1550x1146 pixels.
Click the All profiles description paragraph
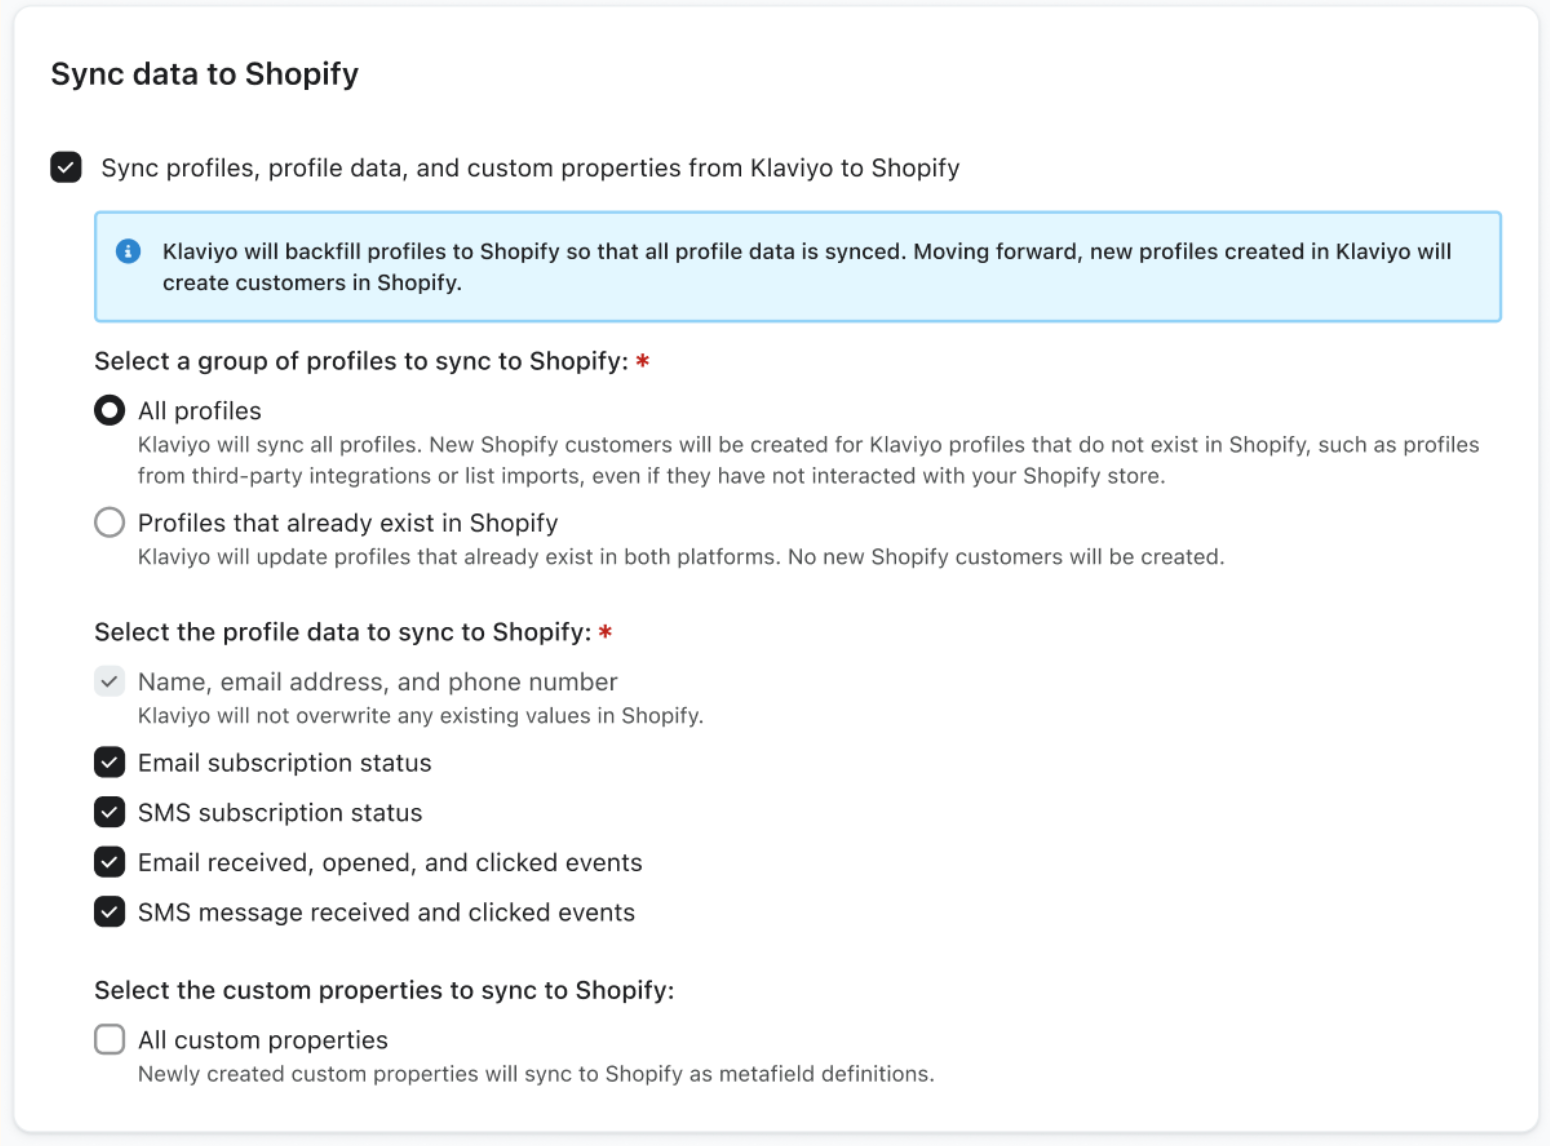[806, 460]
